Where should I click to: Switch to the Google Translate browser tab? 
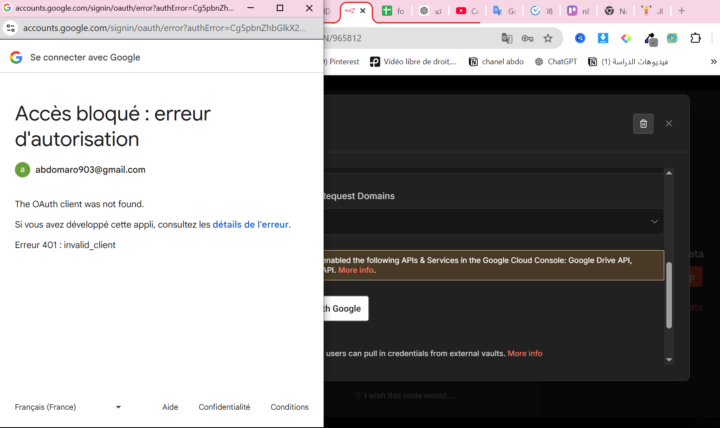[504, 11]
